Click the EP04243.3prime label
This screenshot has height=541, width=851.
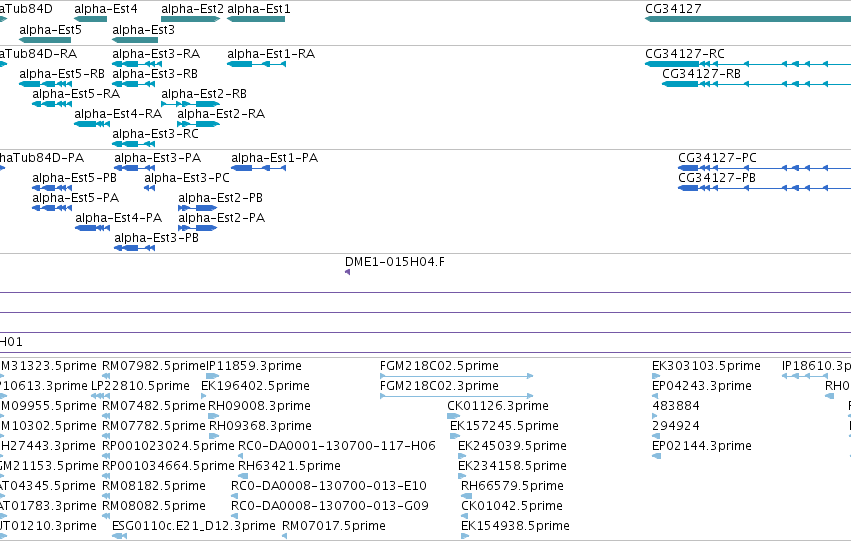coord(702,386)
